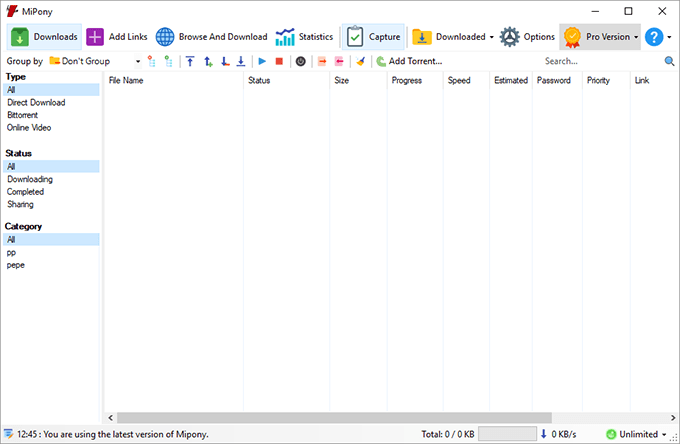Click the black power shutdown icon
Viewport: 680px width, 444px height.
[x=301, y=62]
